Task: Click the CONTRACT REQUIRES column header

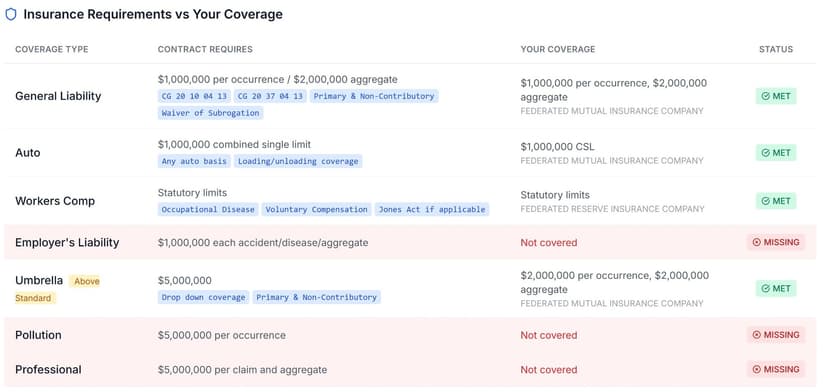Action: (x=205, y=50)
